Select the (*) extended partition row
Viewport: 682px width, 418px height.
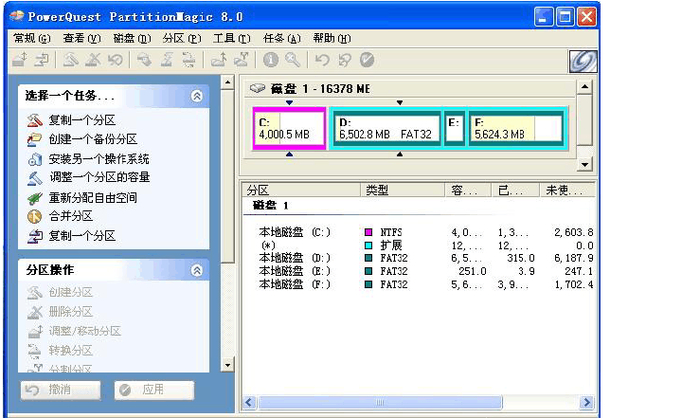(x=418, y=245)
